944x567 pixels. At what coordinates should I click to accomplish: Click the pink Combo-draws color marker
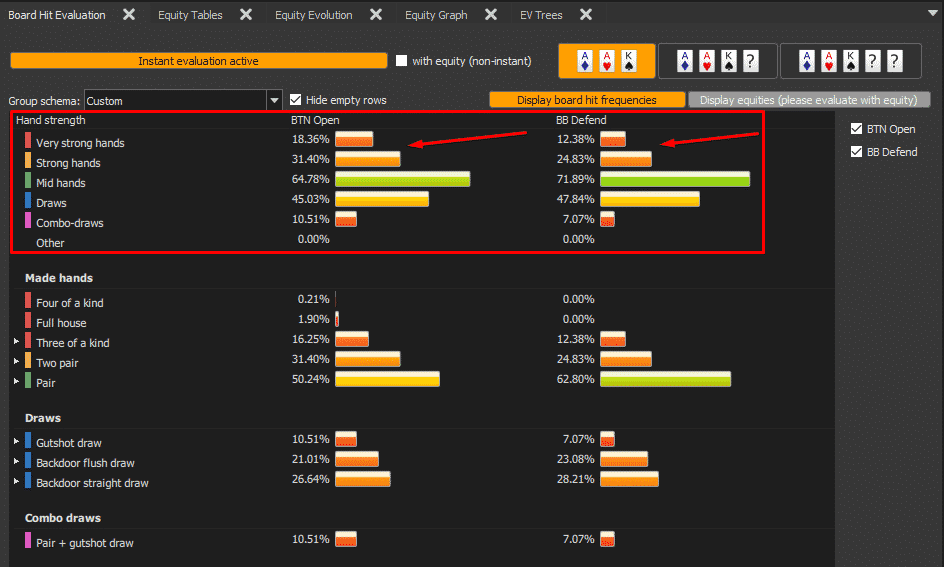pyautogui.click(x=28, y=220)
